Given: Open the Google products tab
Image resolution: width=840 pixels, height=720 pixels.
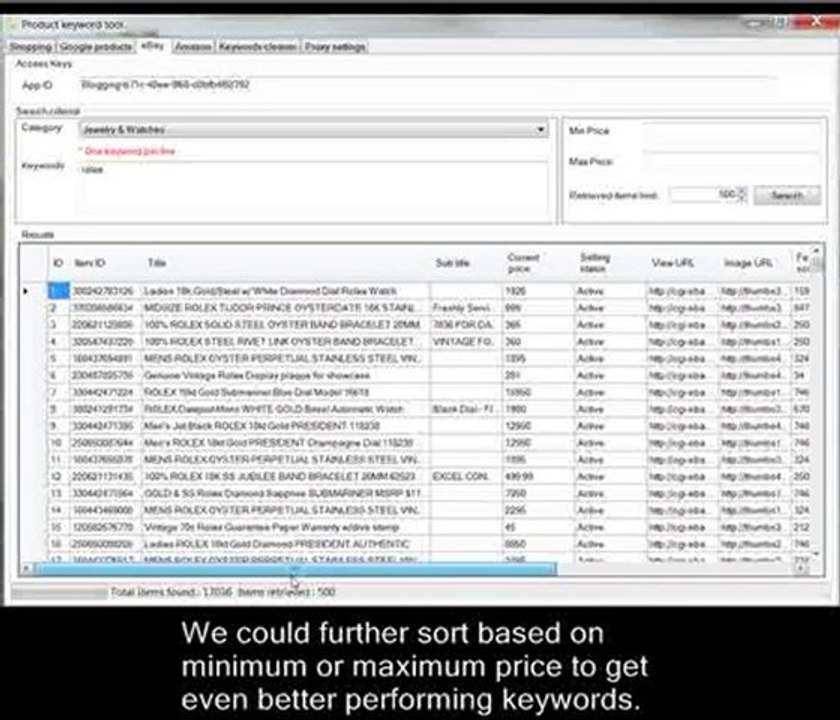Looking at the screenshot, I should pos(96,47).
